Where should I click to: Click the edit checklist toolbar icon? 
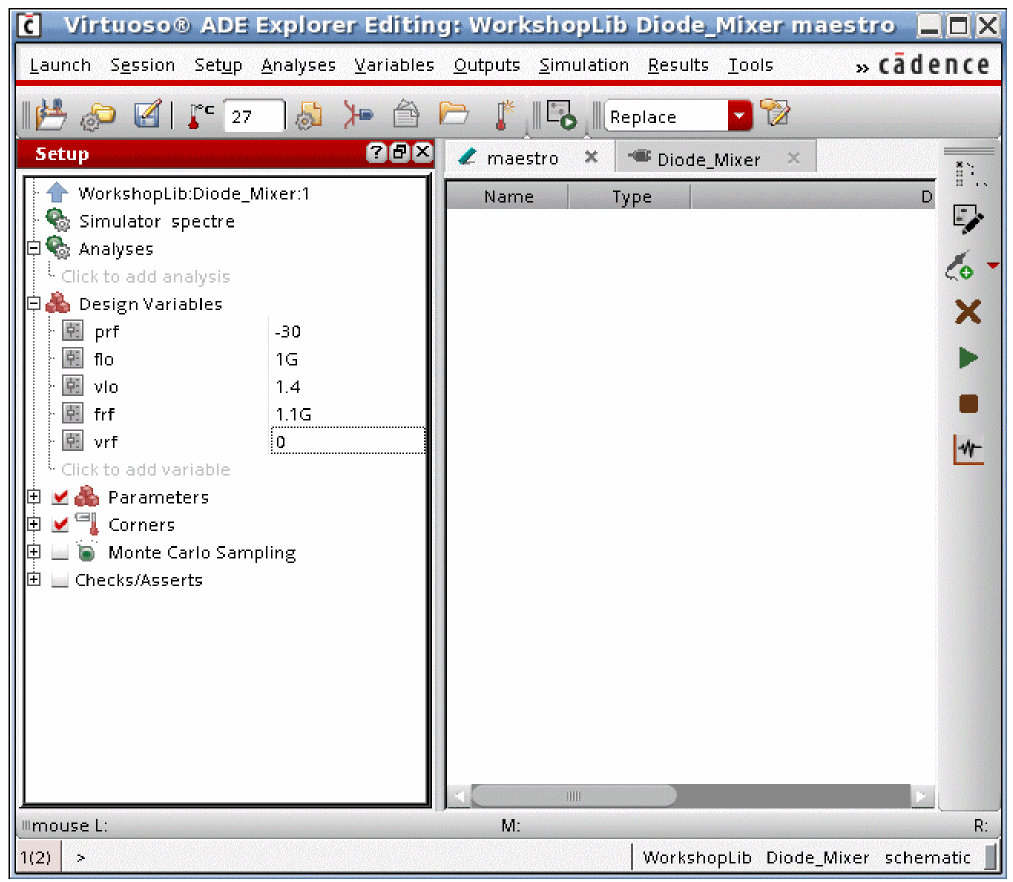(x=147, y=115)
